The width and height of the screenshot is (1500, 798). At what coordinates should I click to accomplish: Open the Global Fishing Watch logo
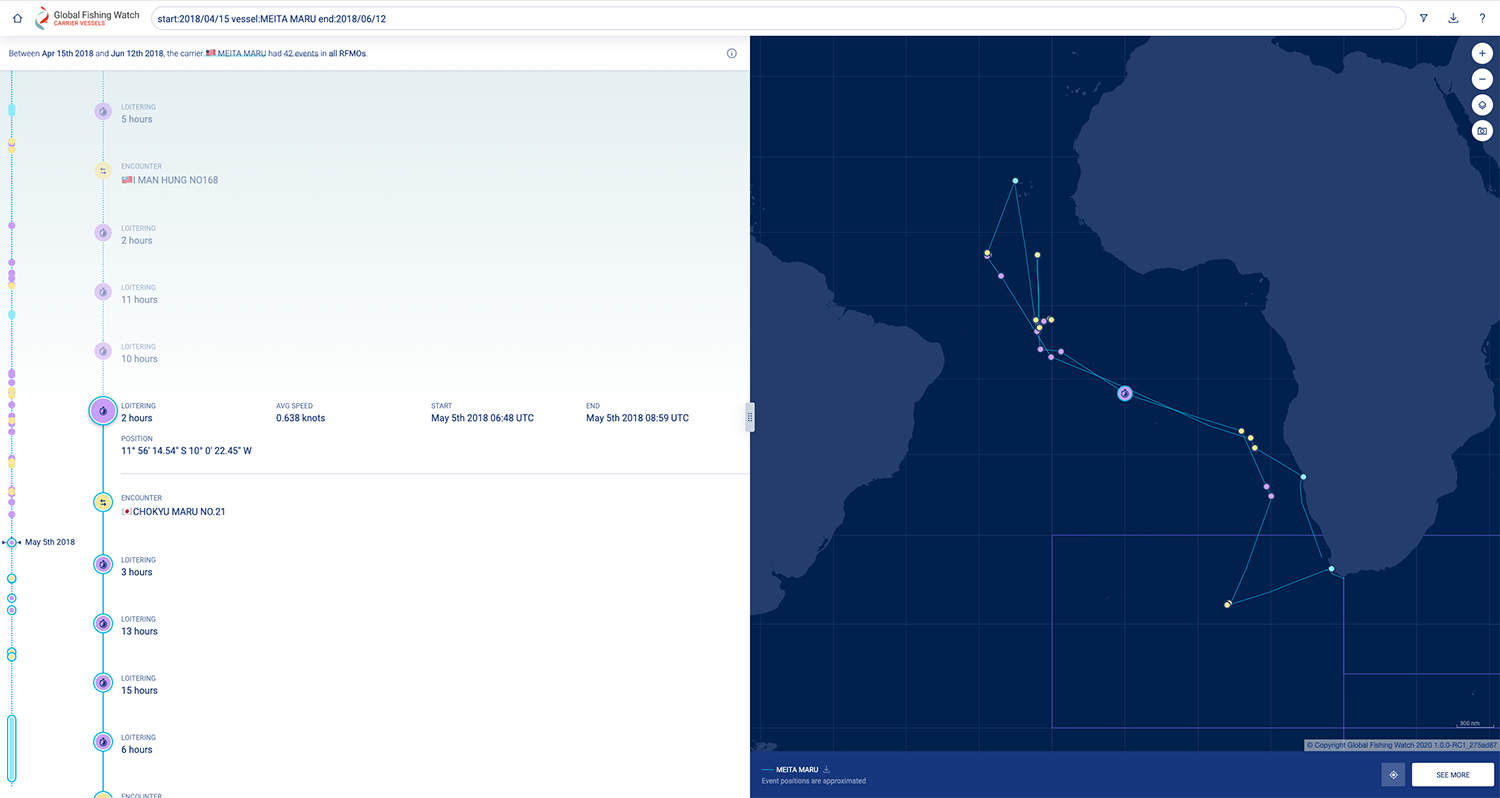pyautogui.click(x=87, y=18)
